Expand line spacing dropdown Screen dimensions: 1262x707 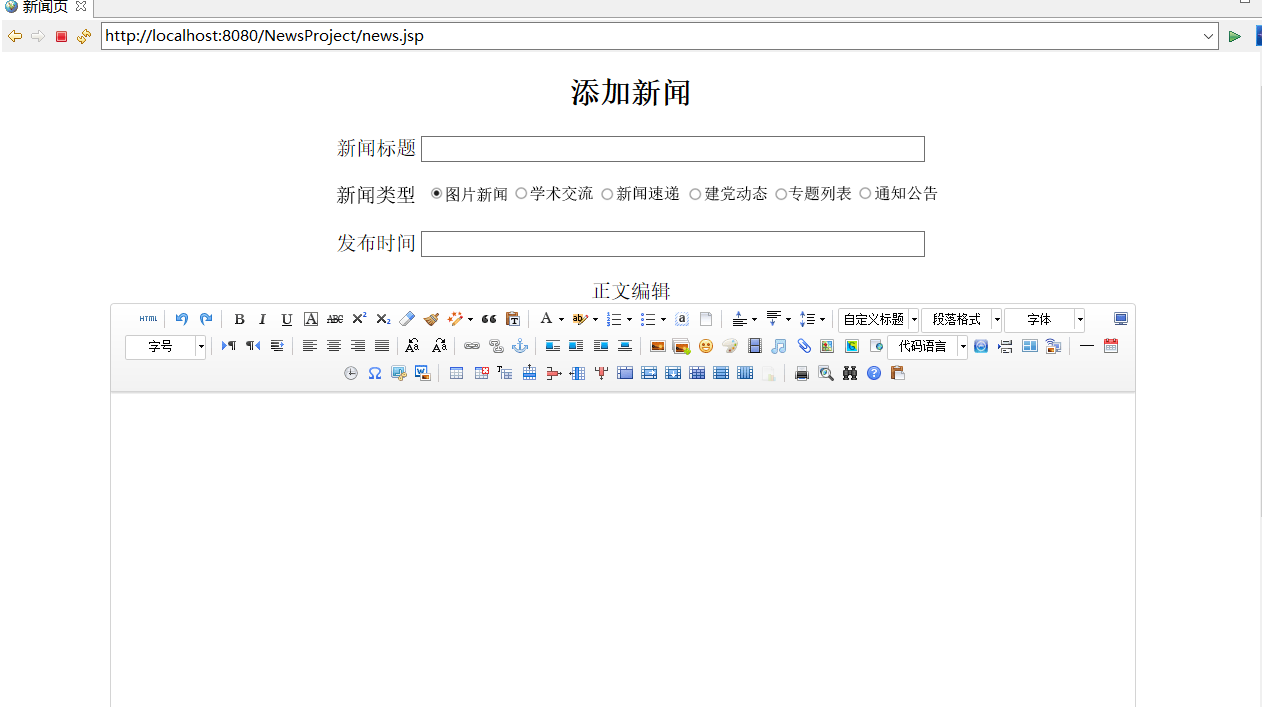822,320
